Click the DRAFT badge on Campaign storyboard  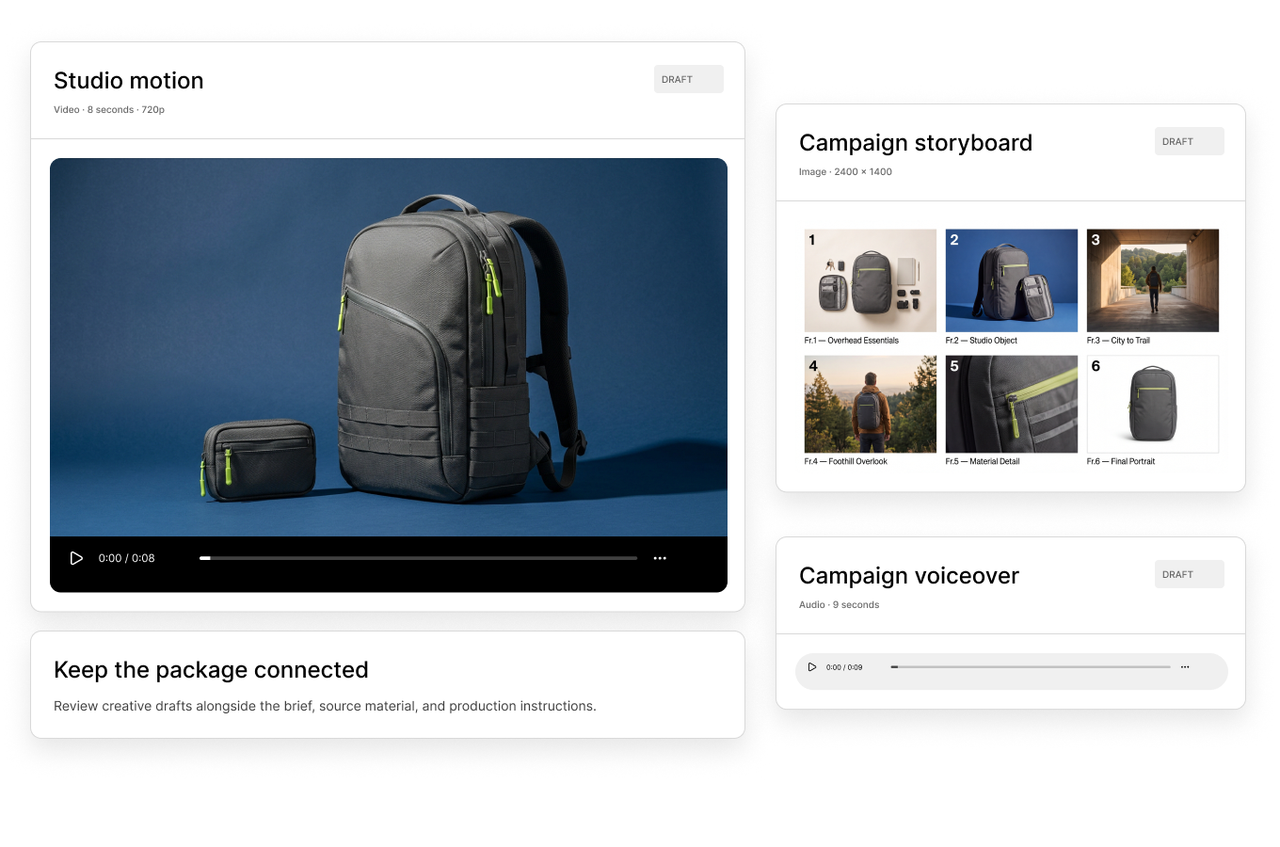(x=1189, y=141)
